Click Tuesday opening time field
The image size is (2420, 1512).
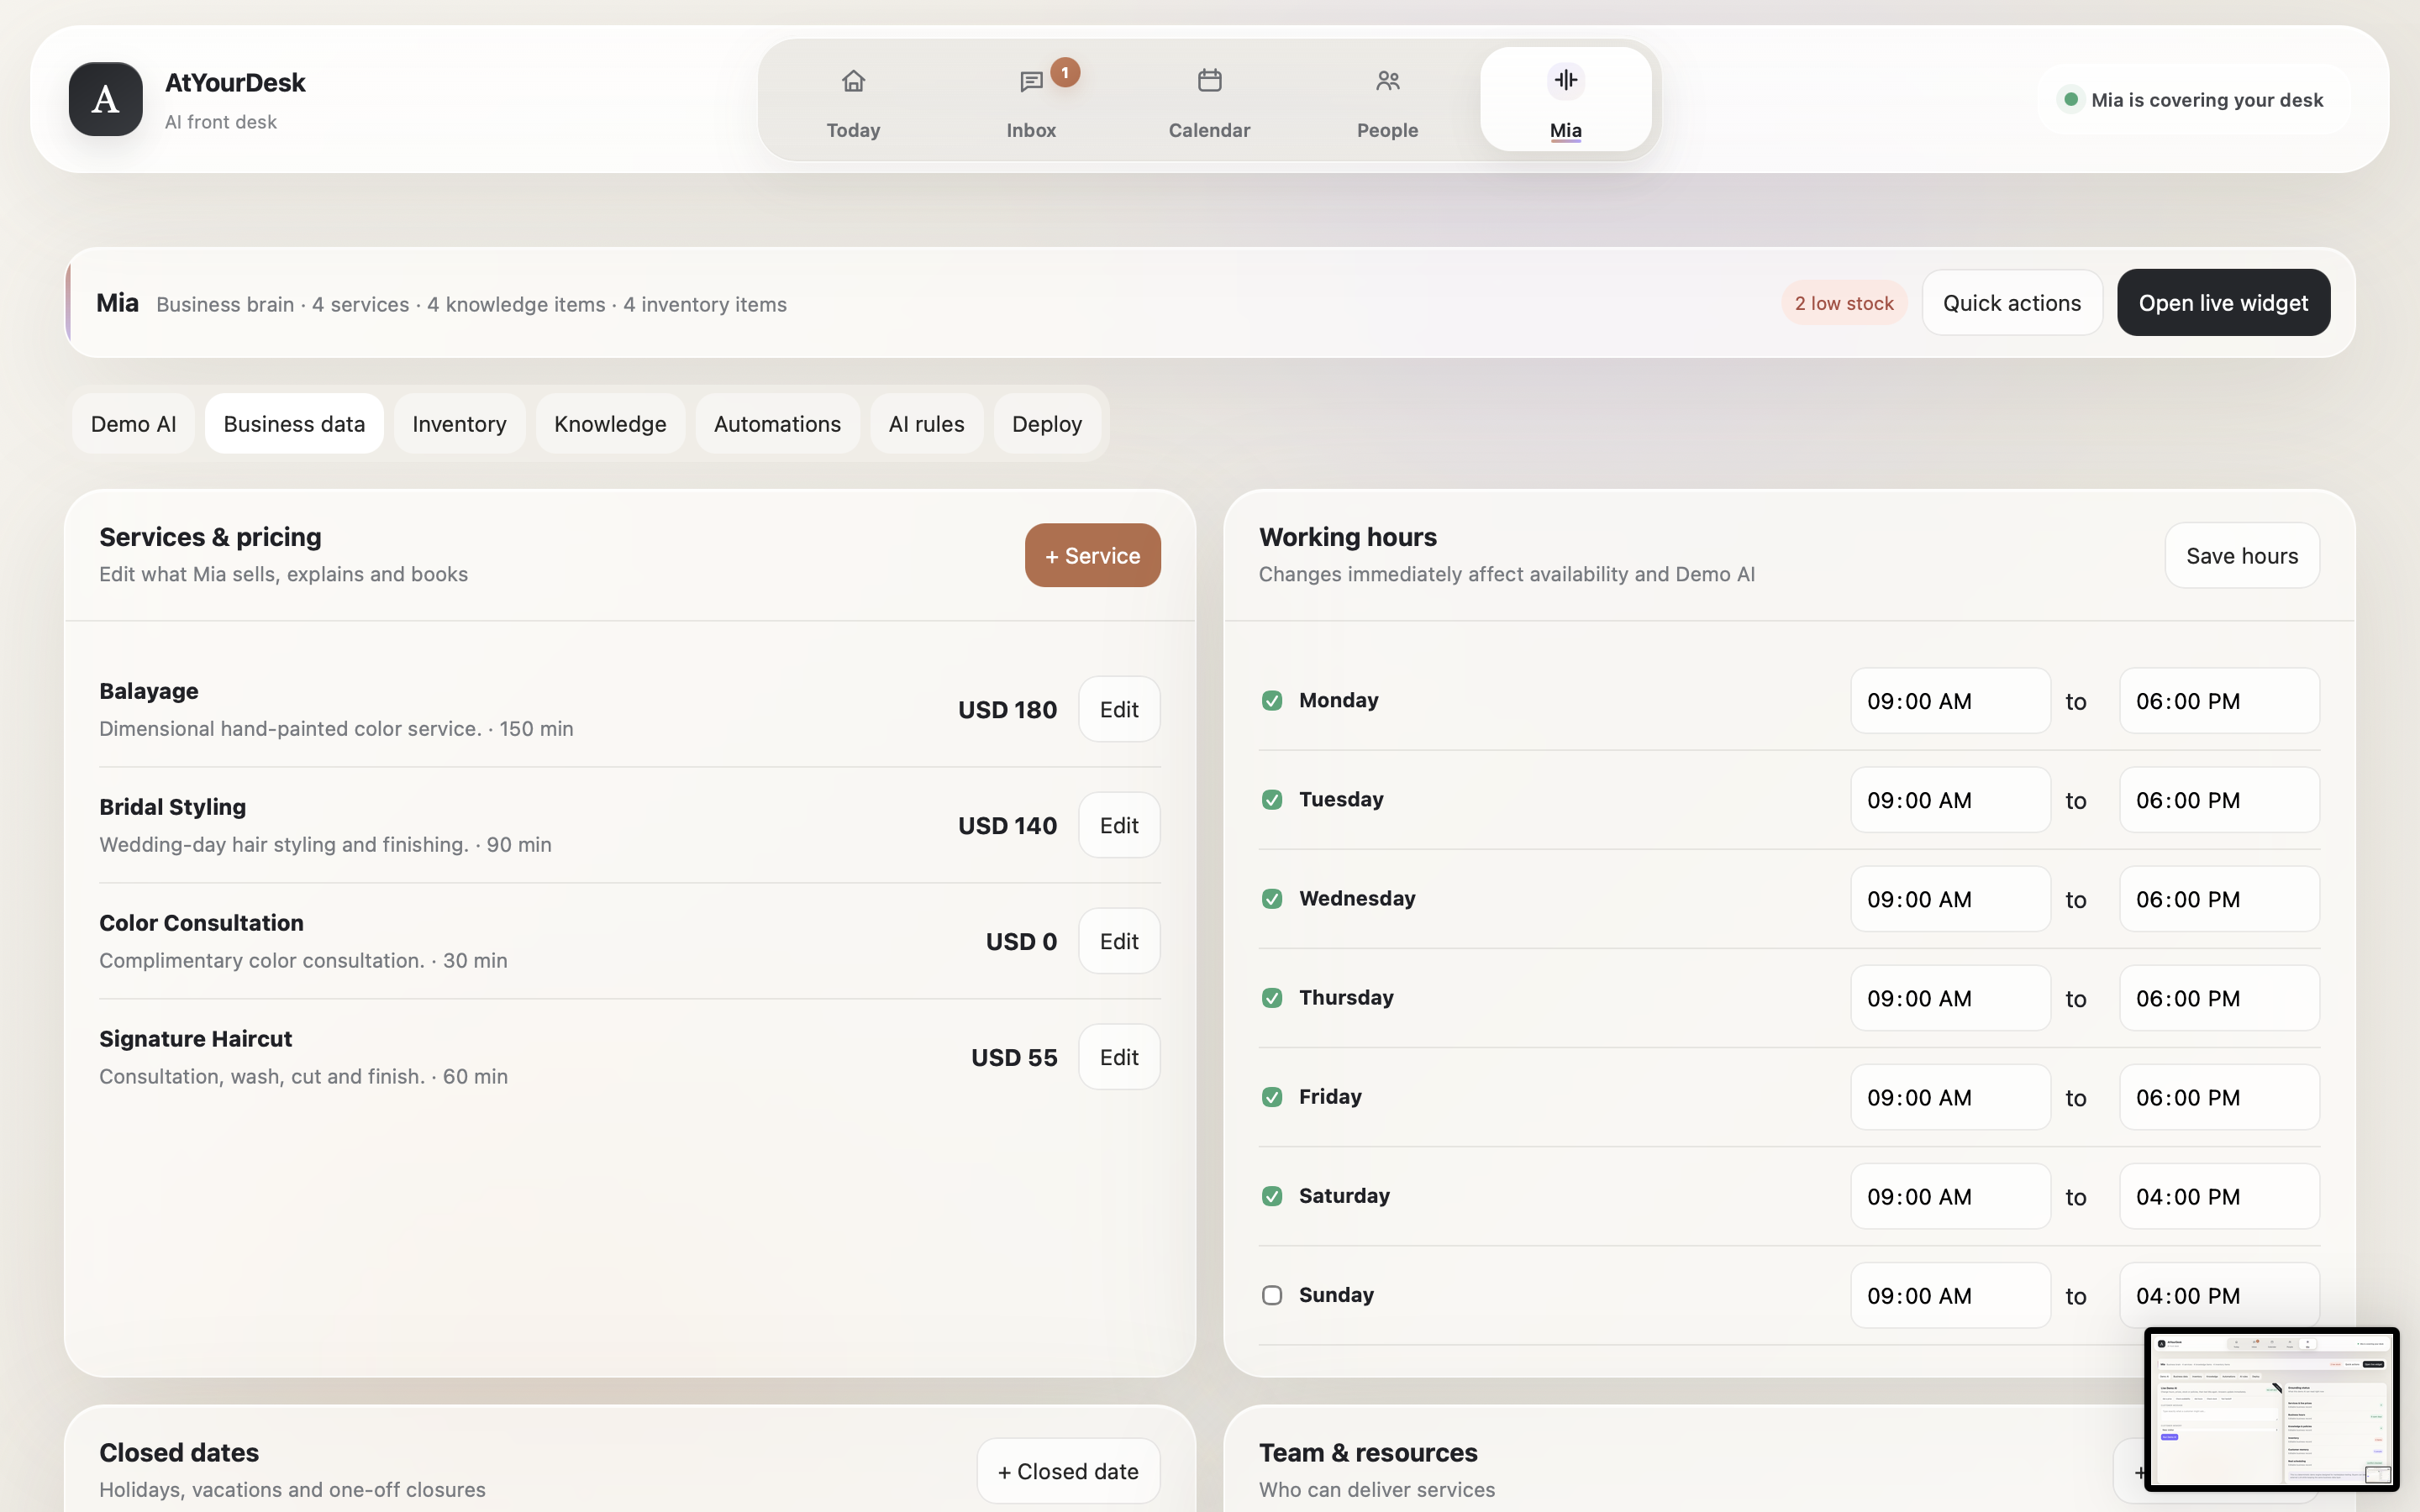pyautogui.click(x=1950, y=799)
